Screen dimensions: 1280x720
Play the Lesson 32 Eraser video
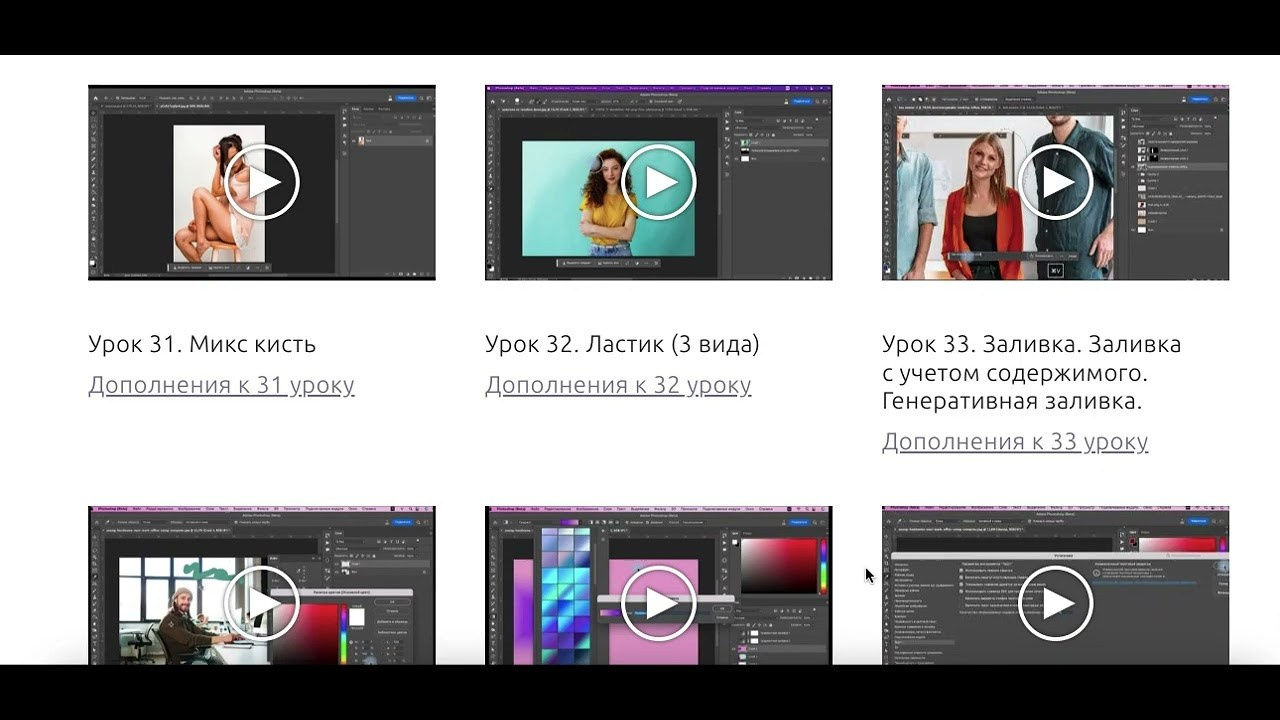tap(658, 182)
